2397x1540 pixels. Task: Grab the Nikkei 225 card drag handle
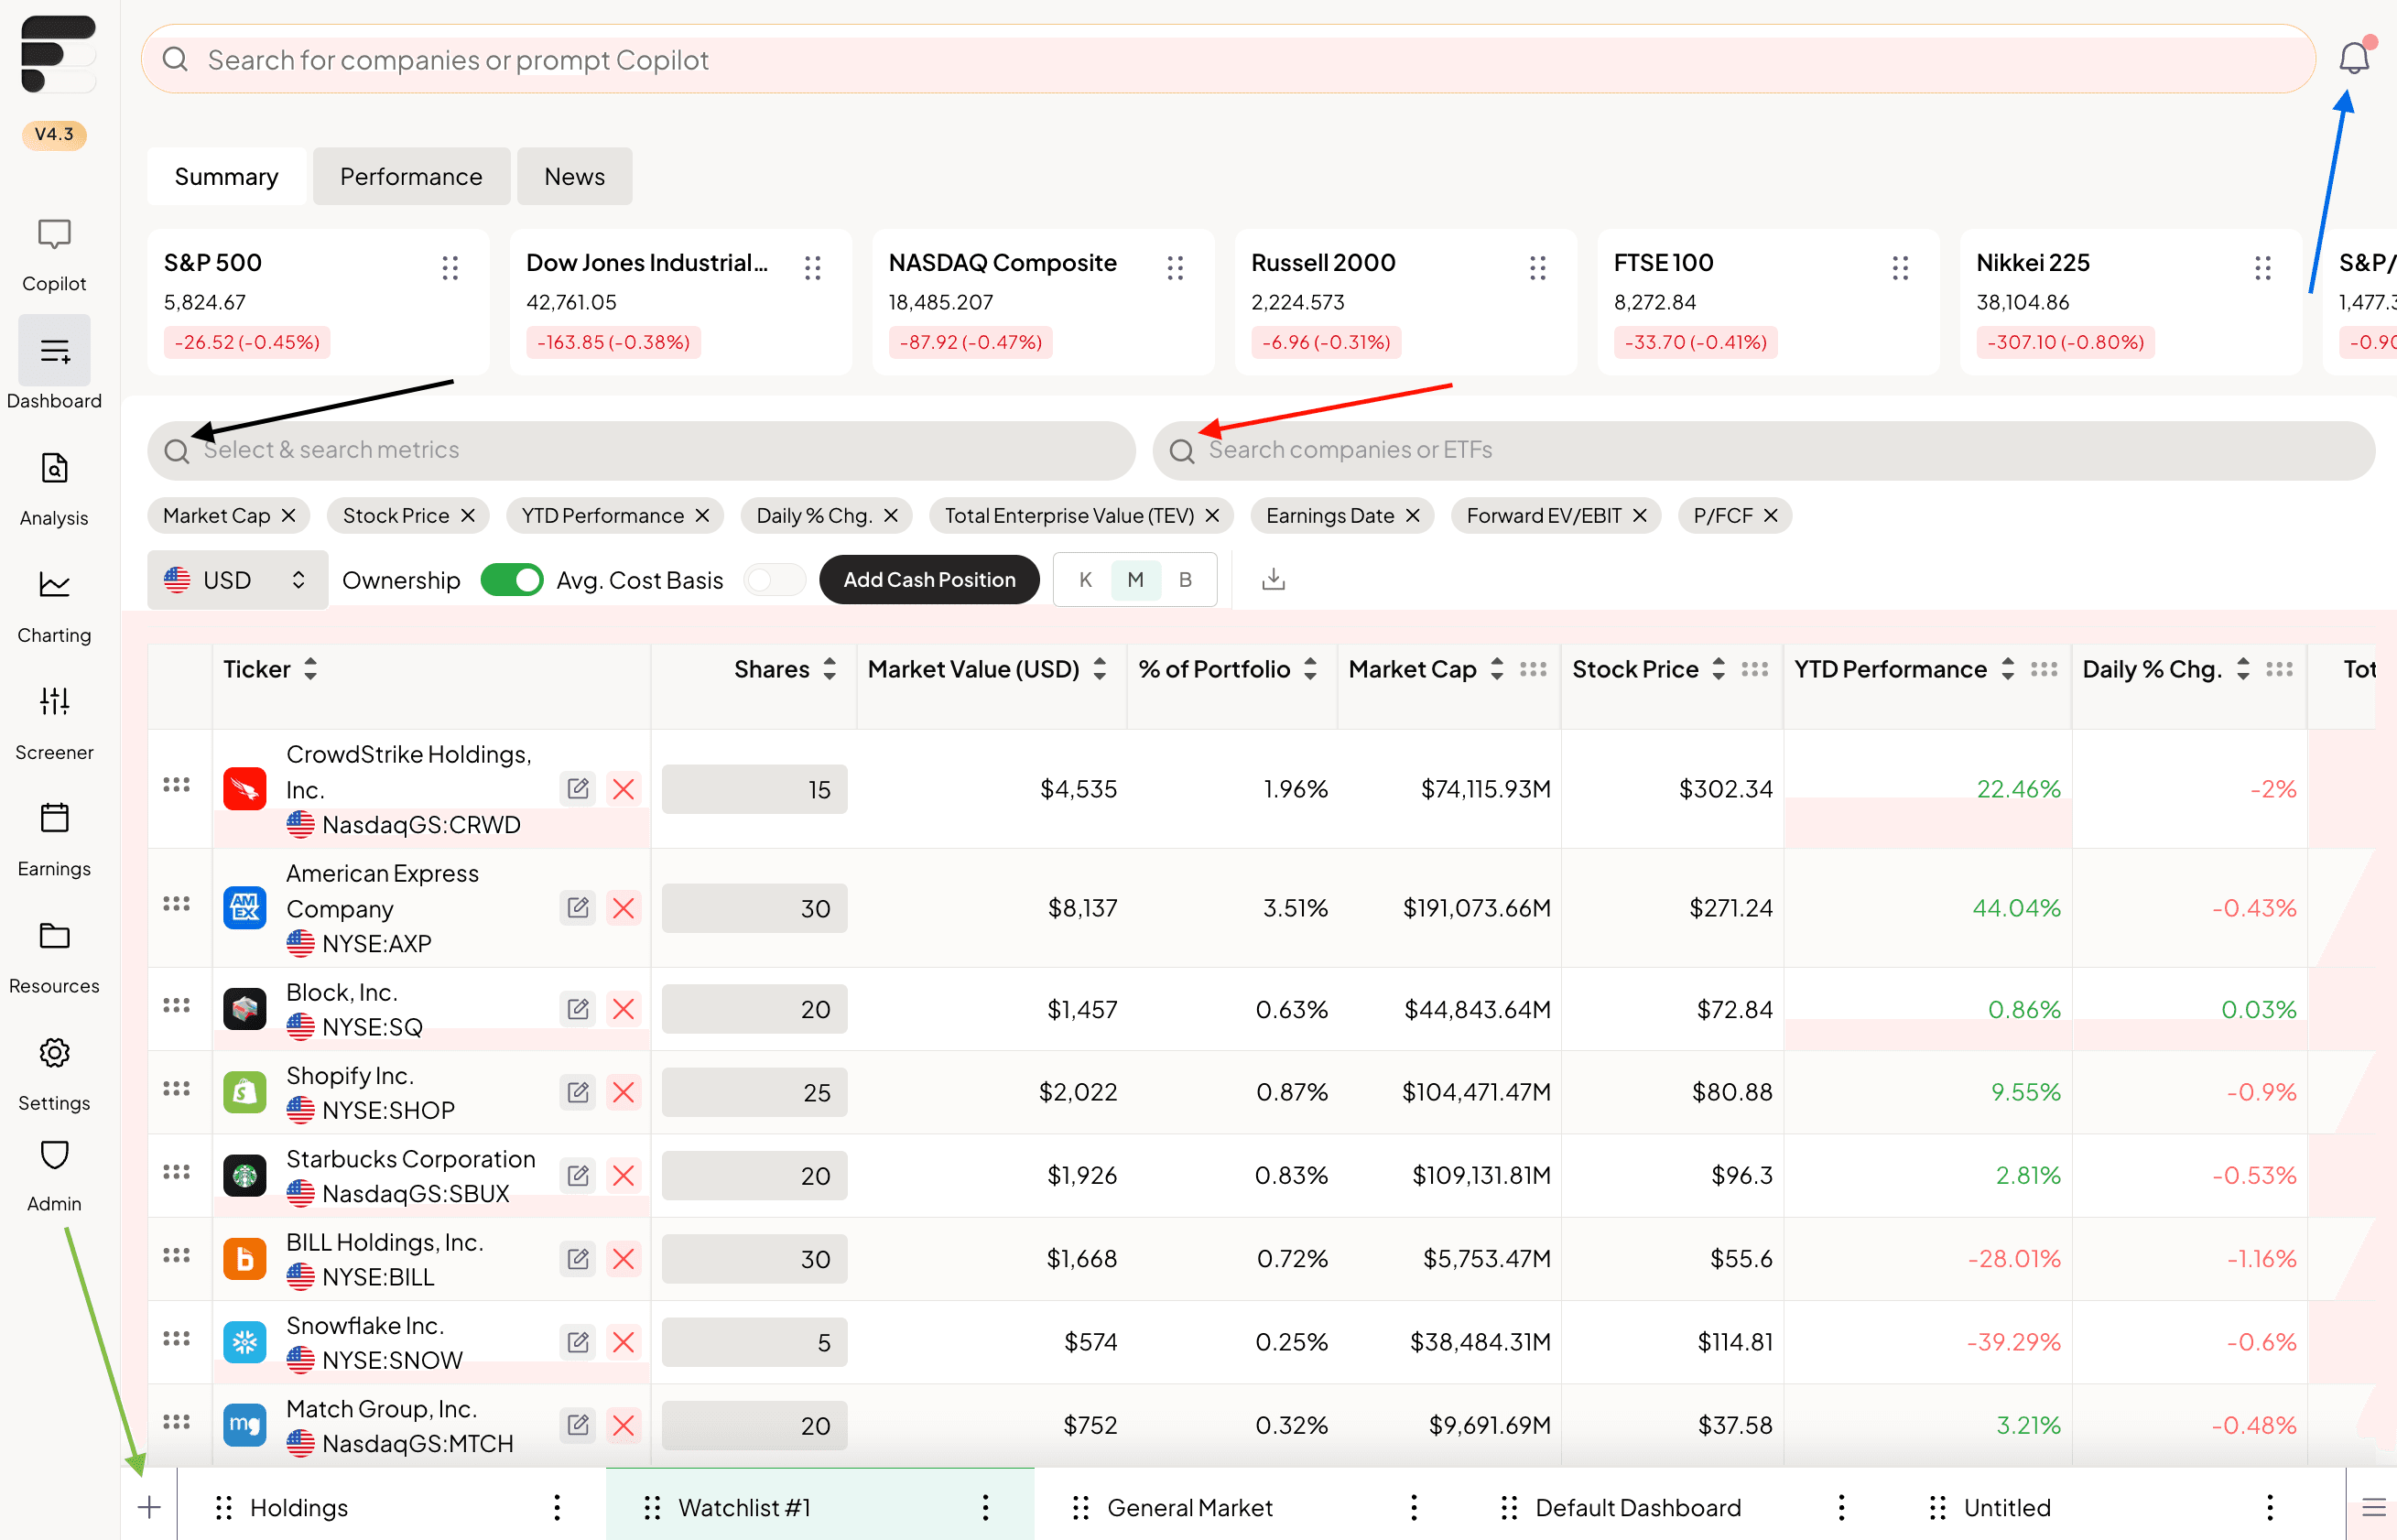pyautogui.click(x=2262, y=267)
